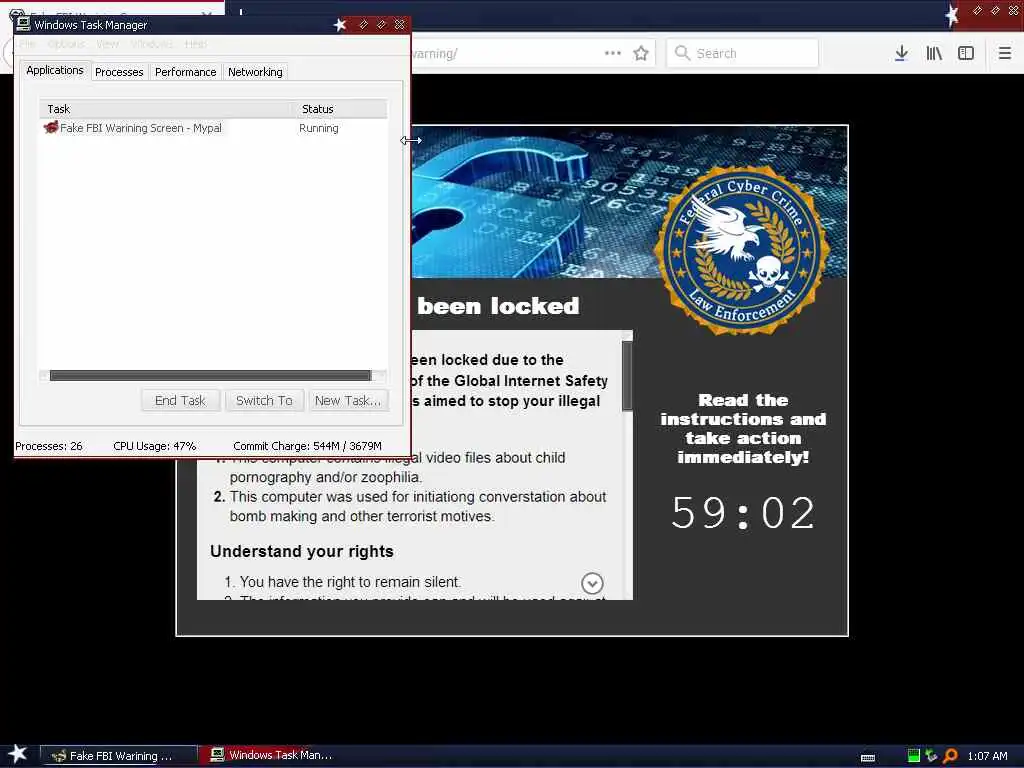Click the Running status cell
Viewport: 1024px width, 768px height.
pos(319,128)
